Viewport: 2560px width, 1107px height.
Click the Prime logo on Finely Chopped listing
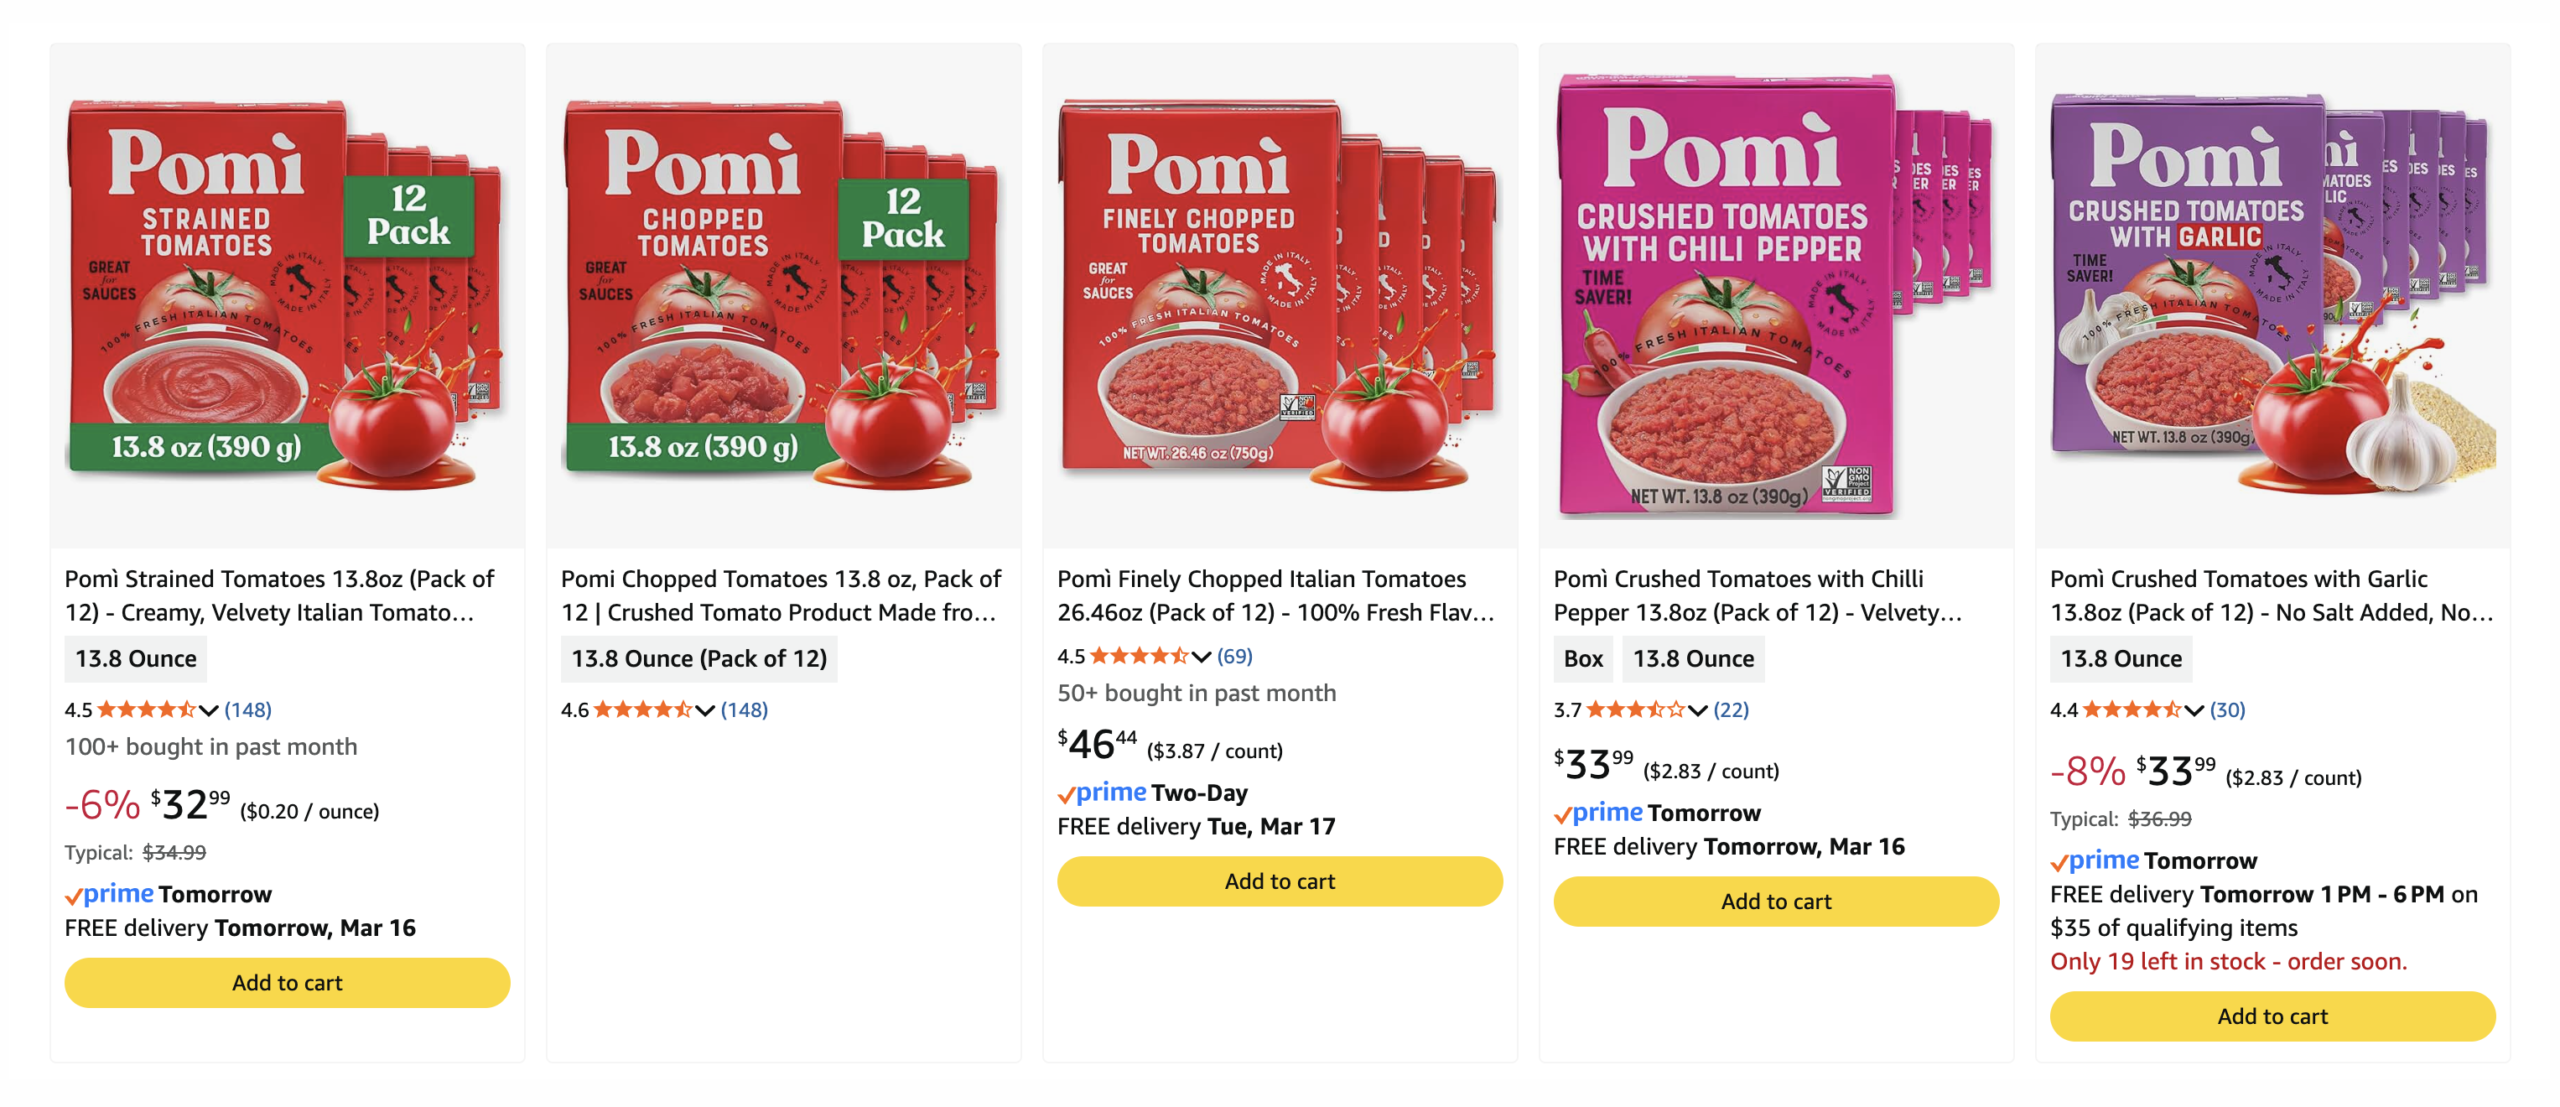point(1101,792)
